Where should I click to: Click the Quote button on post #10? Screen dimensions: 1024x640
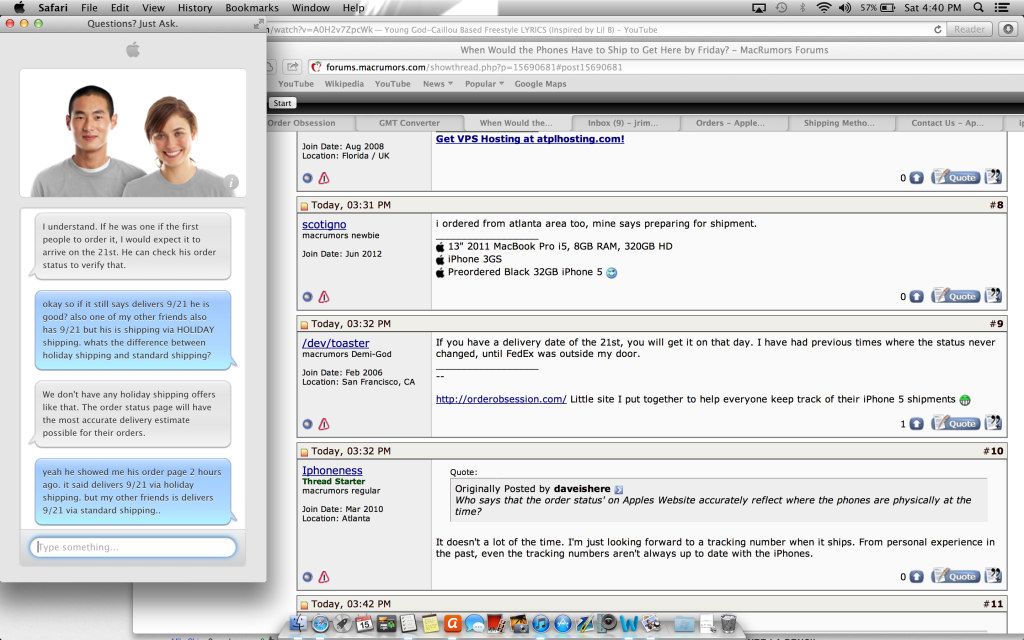tap(955, 576)
